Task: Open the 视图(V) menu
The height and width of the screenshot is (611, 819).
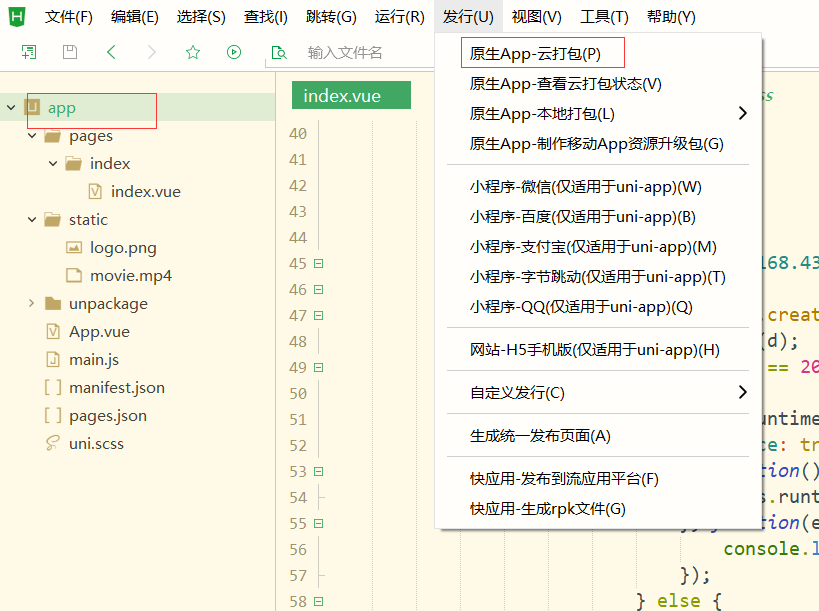Action: [x=536, y=17]
